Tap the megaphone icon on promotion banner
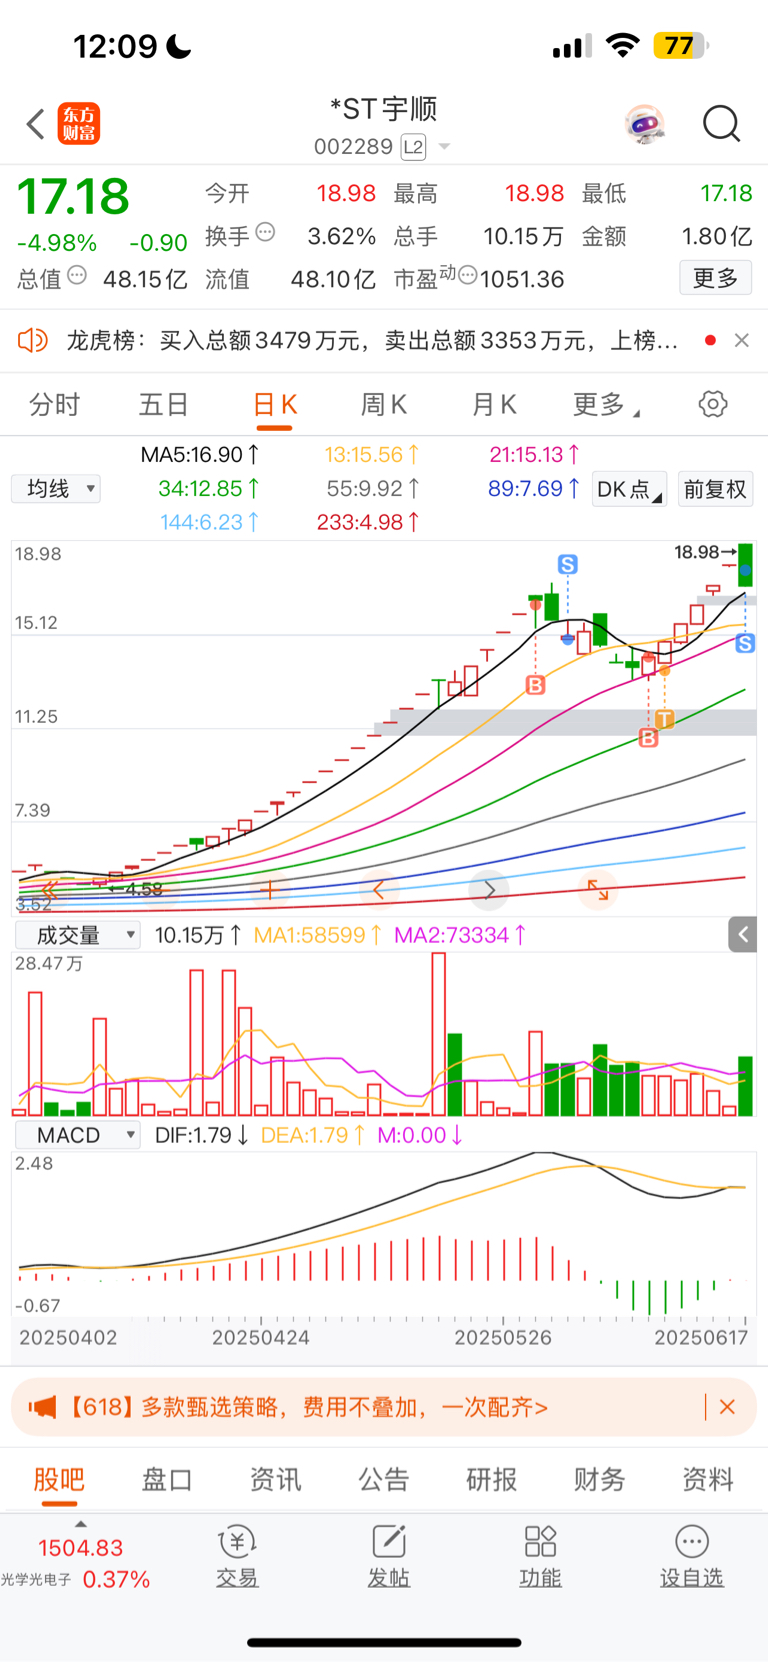The image size is (768, 1662). (42, 1407)
